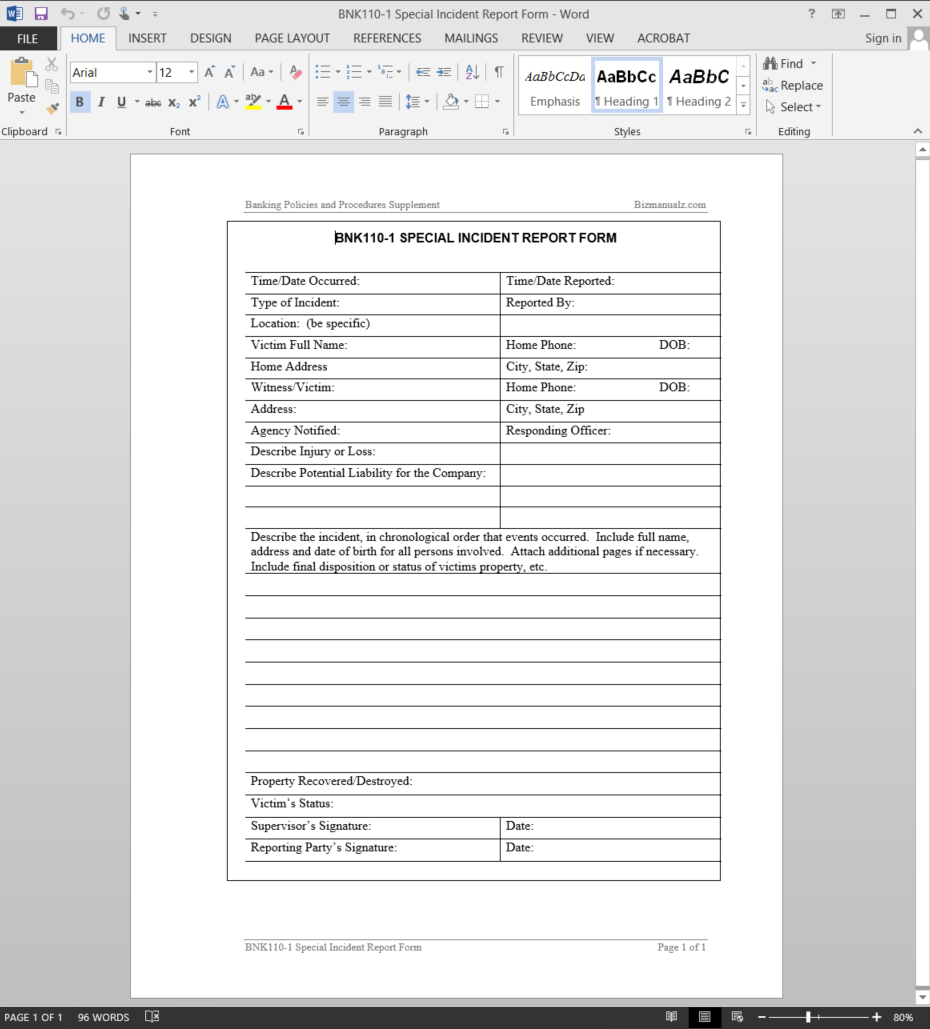Screen dimensions: 930x1029
Task: Switch to the PAGE LAYOUT tab
Action: coord(292,39)
